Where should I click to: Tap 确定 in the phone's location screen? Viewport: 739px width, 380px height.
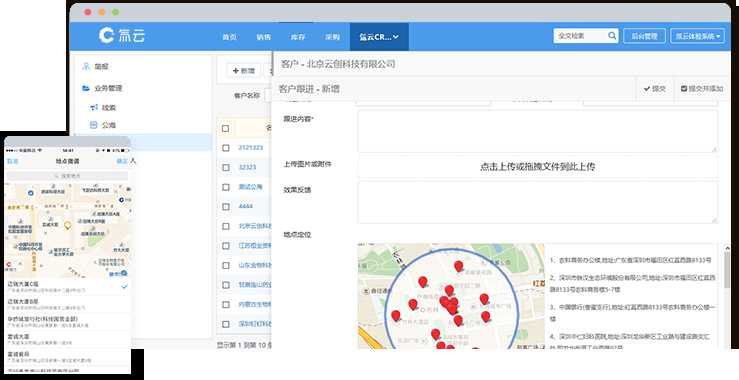(x=122, y=161)
